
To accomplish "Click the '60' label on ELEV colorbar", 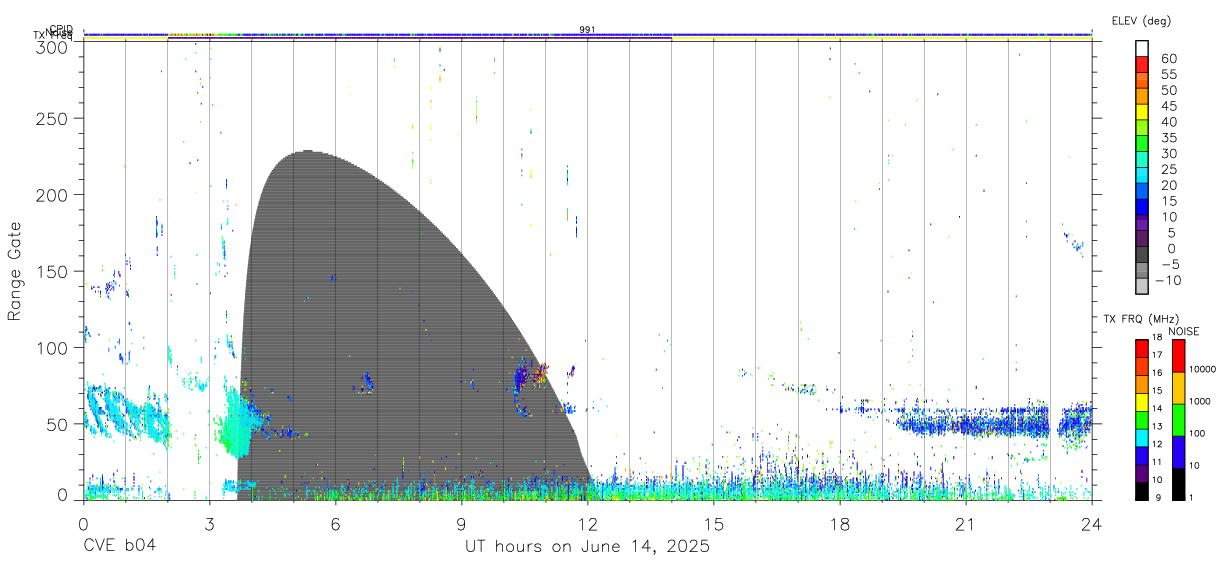I will (1168, 58).
